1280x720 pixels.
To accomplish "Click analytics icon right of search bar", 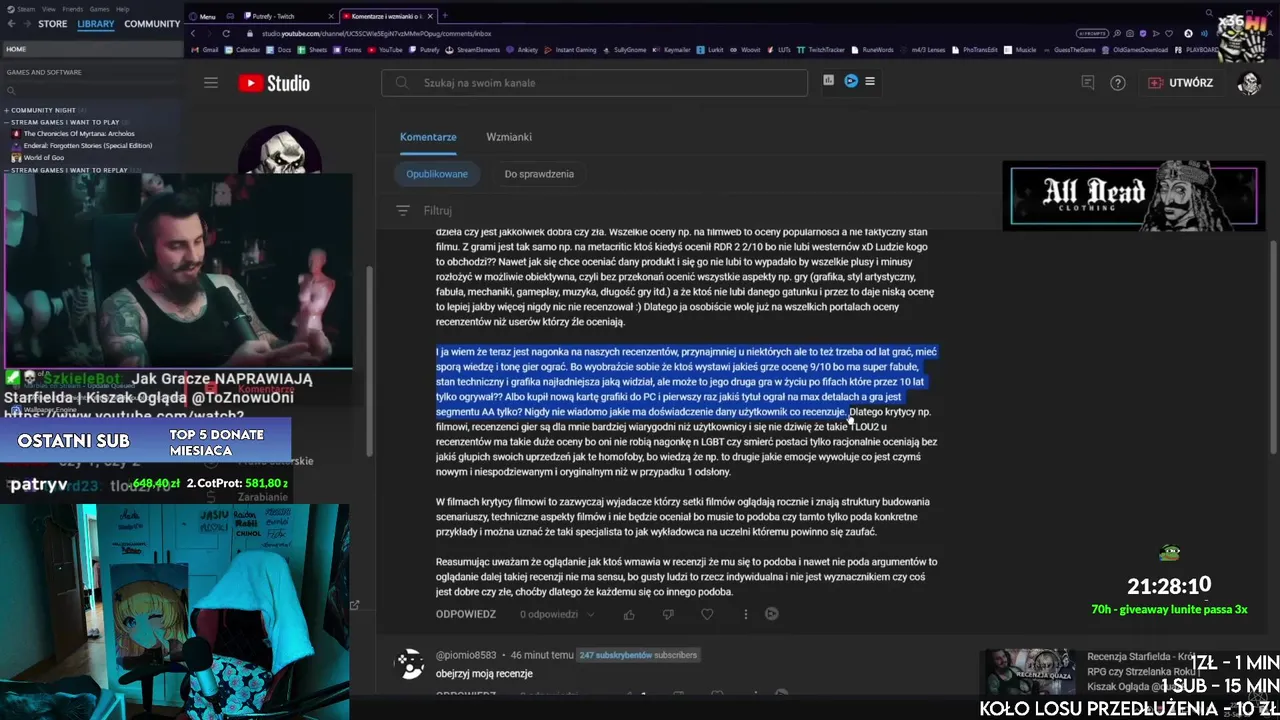I will point(828,81).
